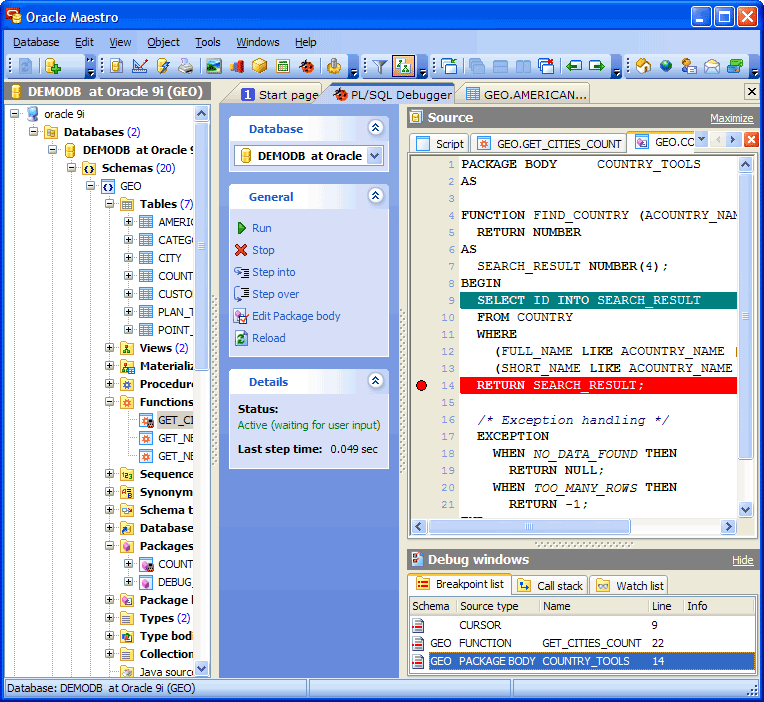Switch to the GEO.AMERICAN... tab

[526, 95]
